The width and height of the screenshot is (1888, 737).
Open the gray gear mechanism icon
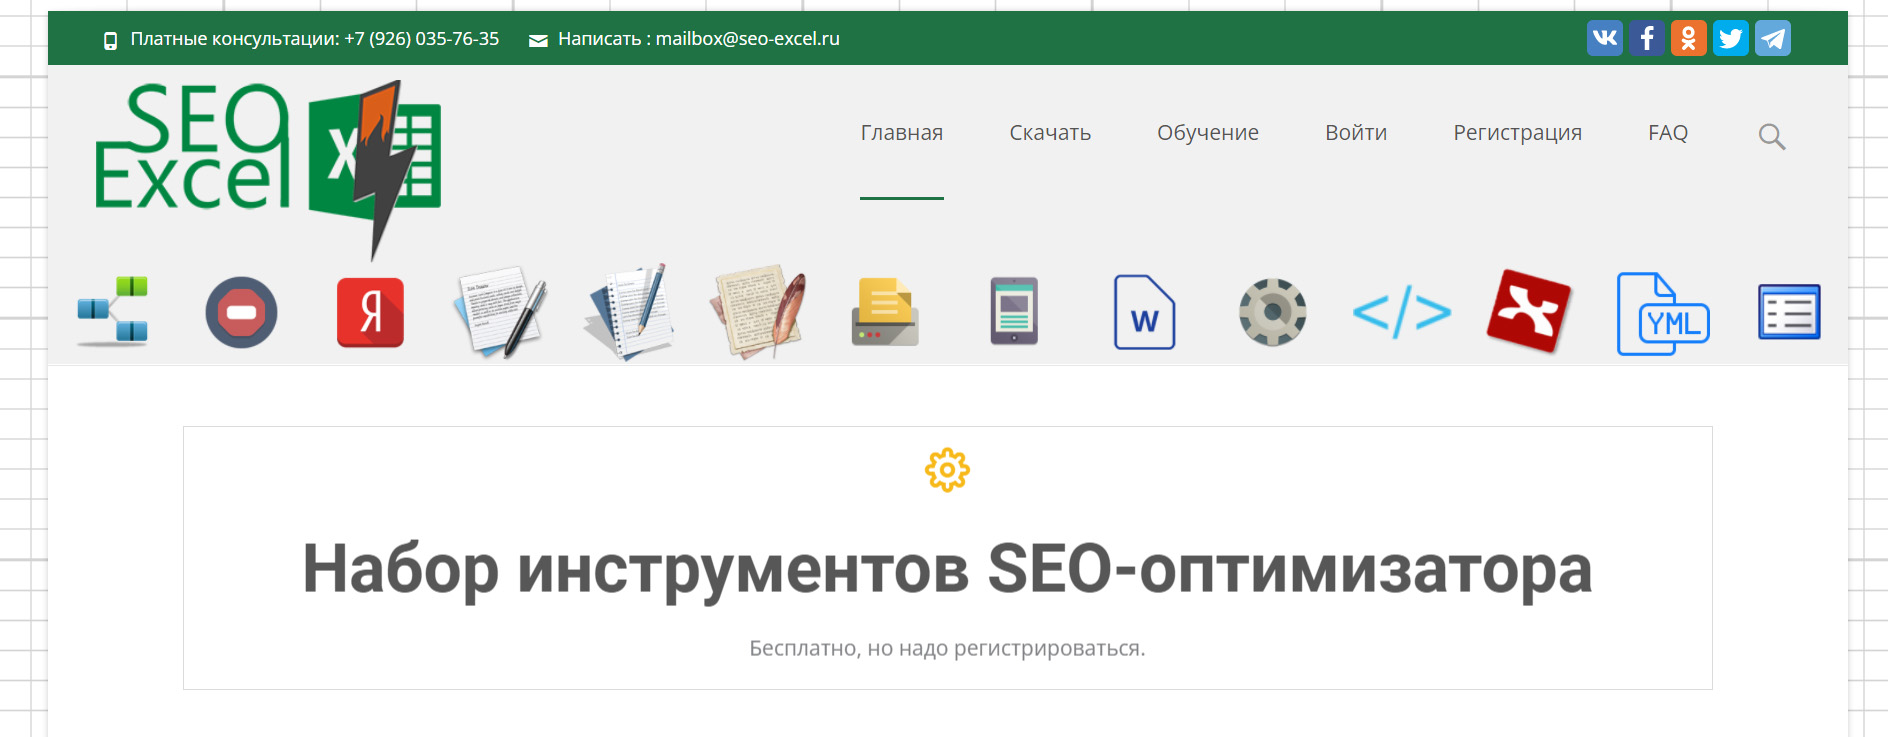coord(1272,312)
